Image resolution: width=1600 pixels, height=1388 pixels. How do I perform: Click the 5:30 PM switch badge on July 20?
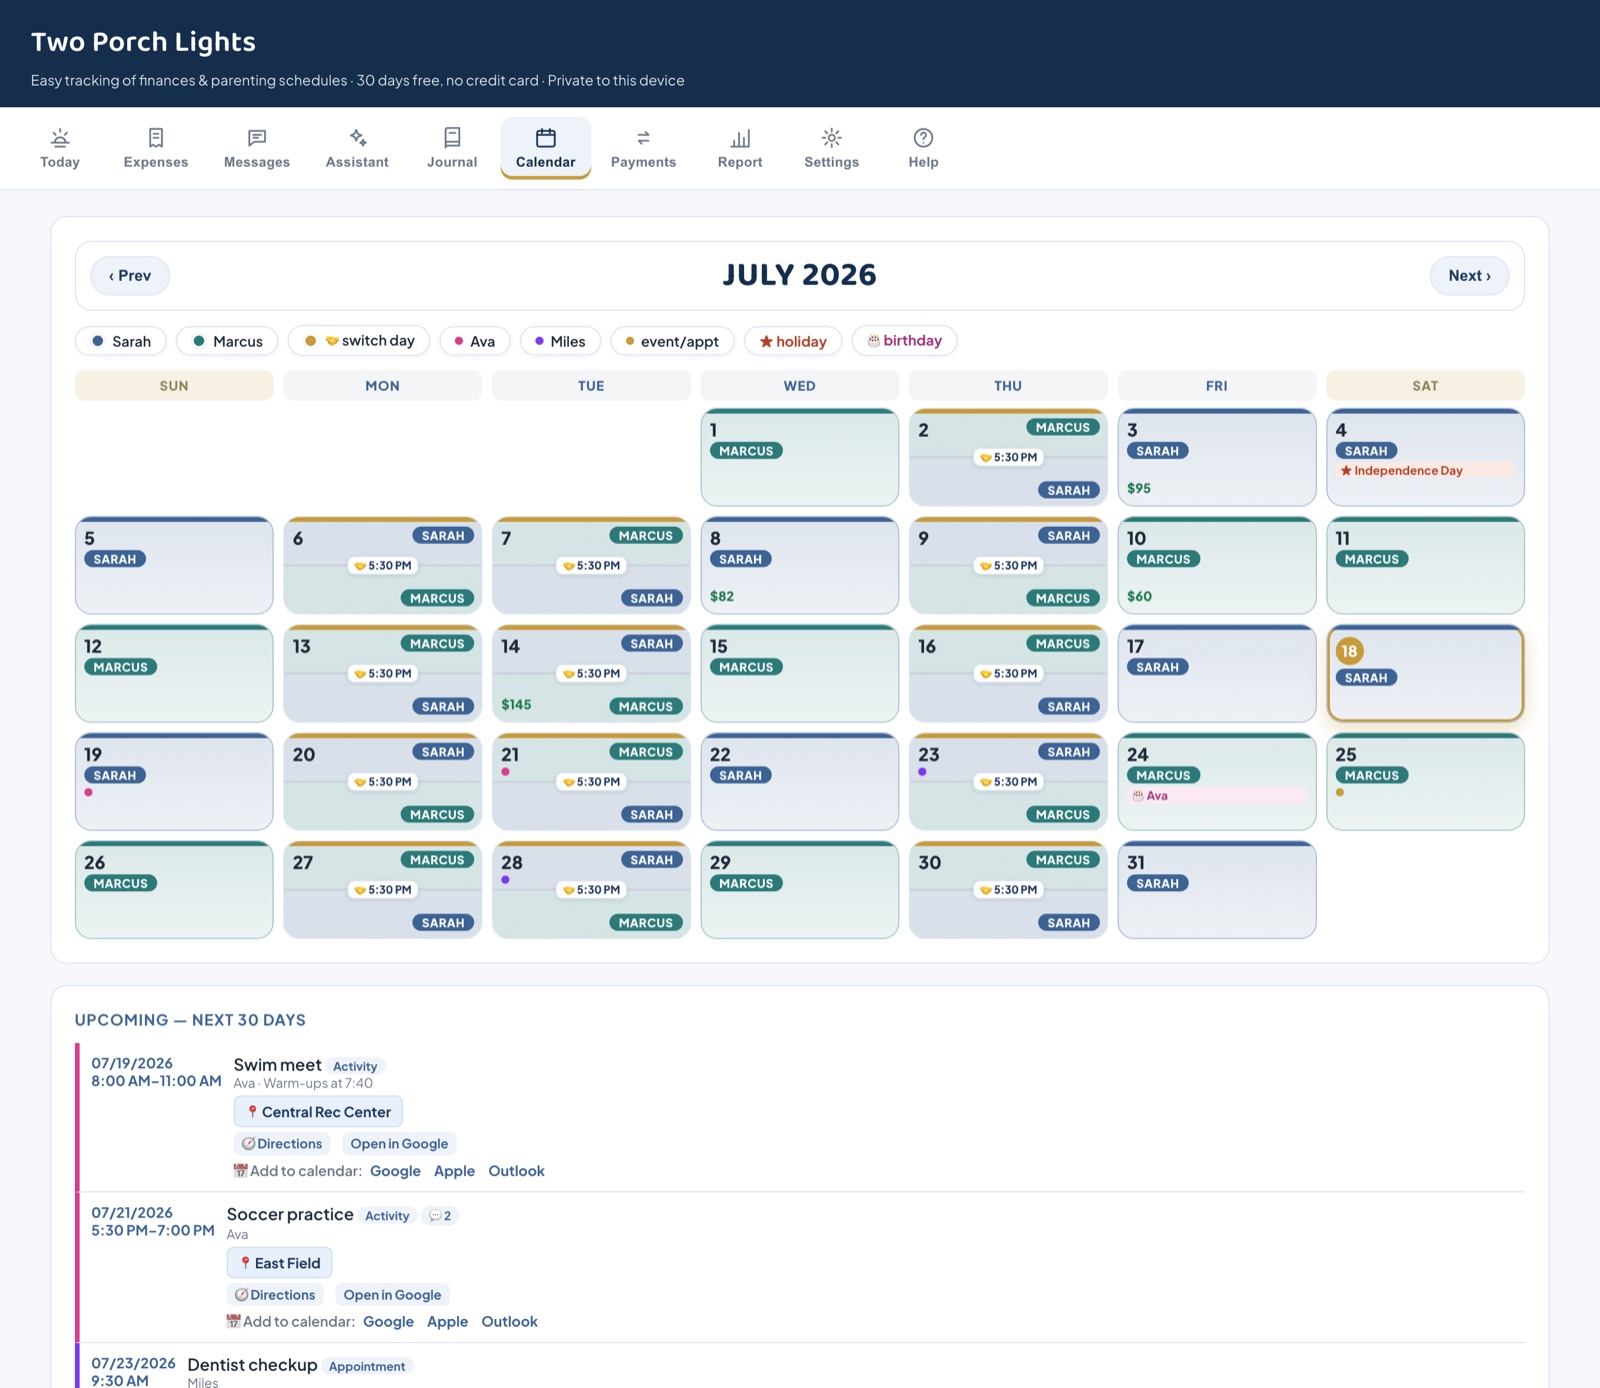pyautogui.click(x=383, y=782)
